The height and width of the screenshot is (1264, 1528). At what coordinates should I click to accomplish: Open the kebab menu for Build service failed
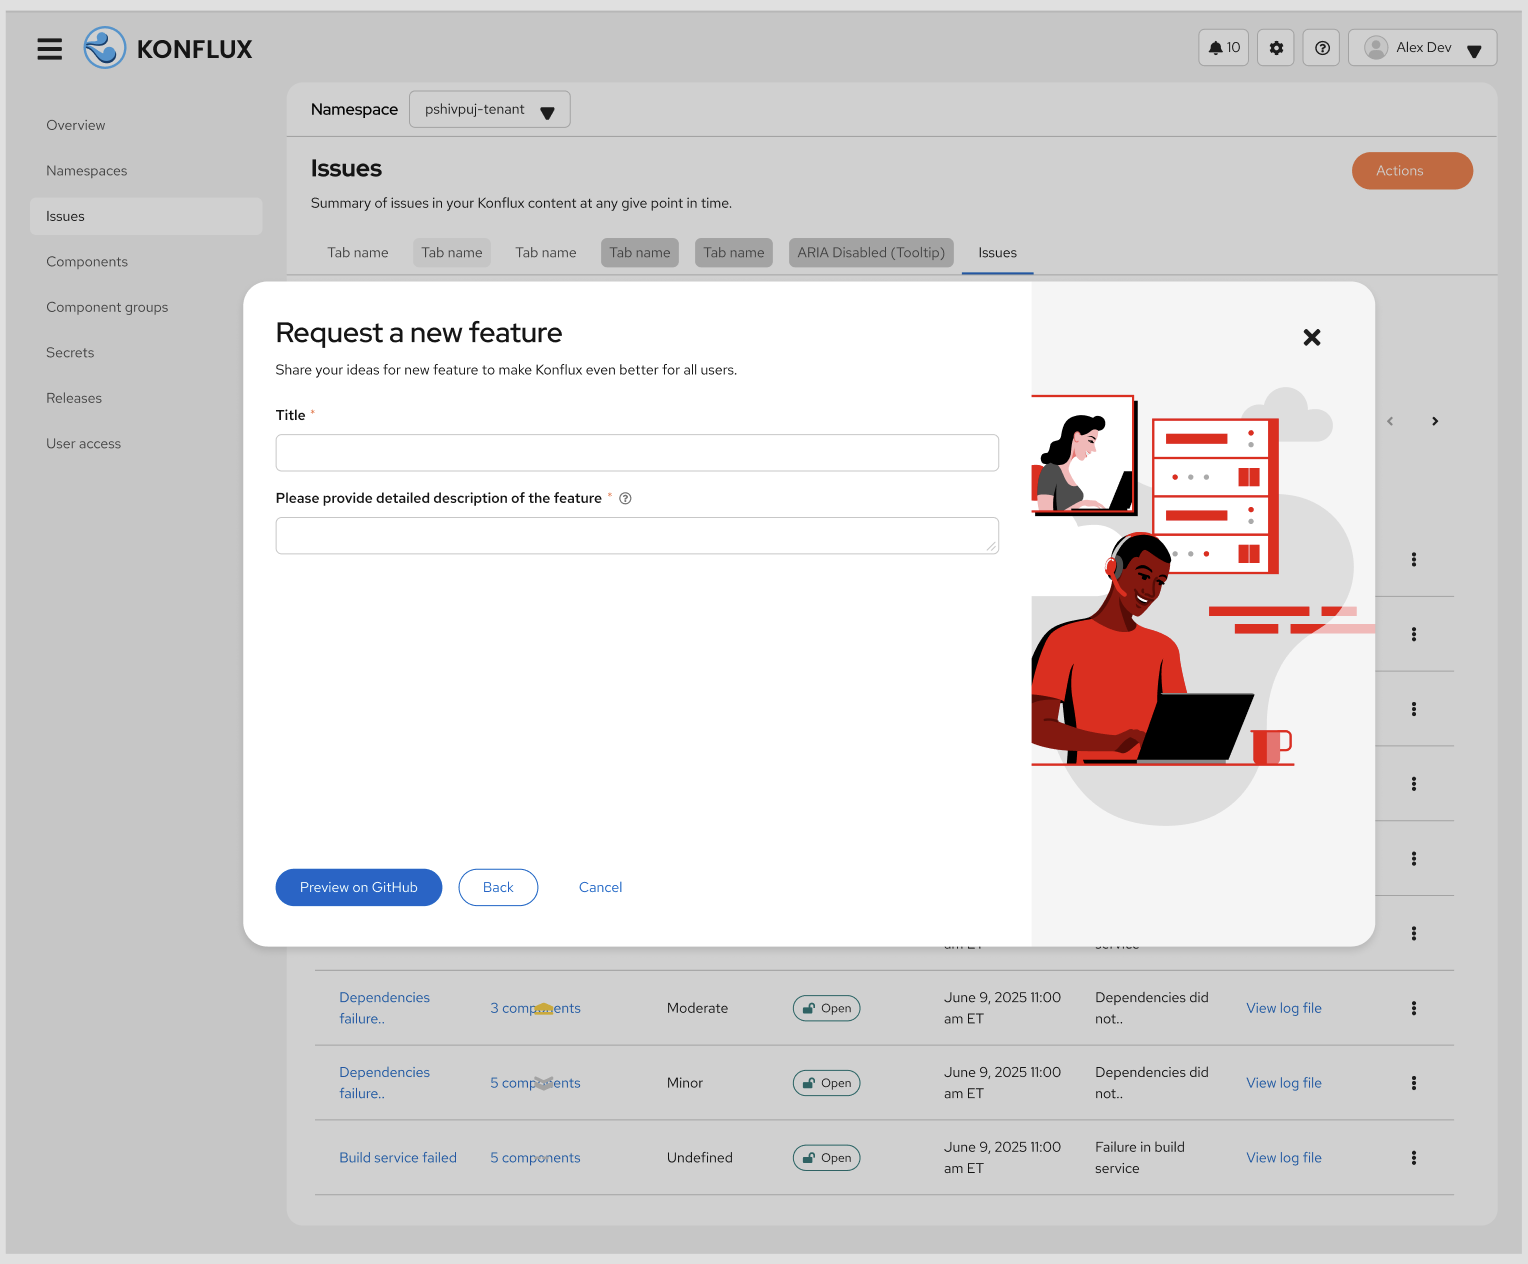1414,1158
